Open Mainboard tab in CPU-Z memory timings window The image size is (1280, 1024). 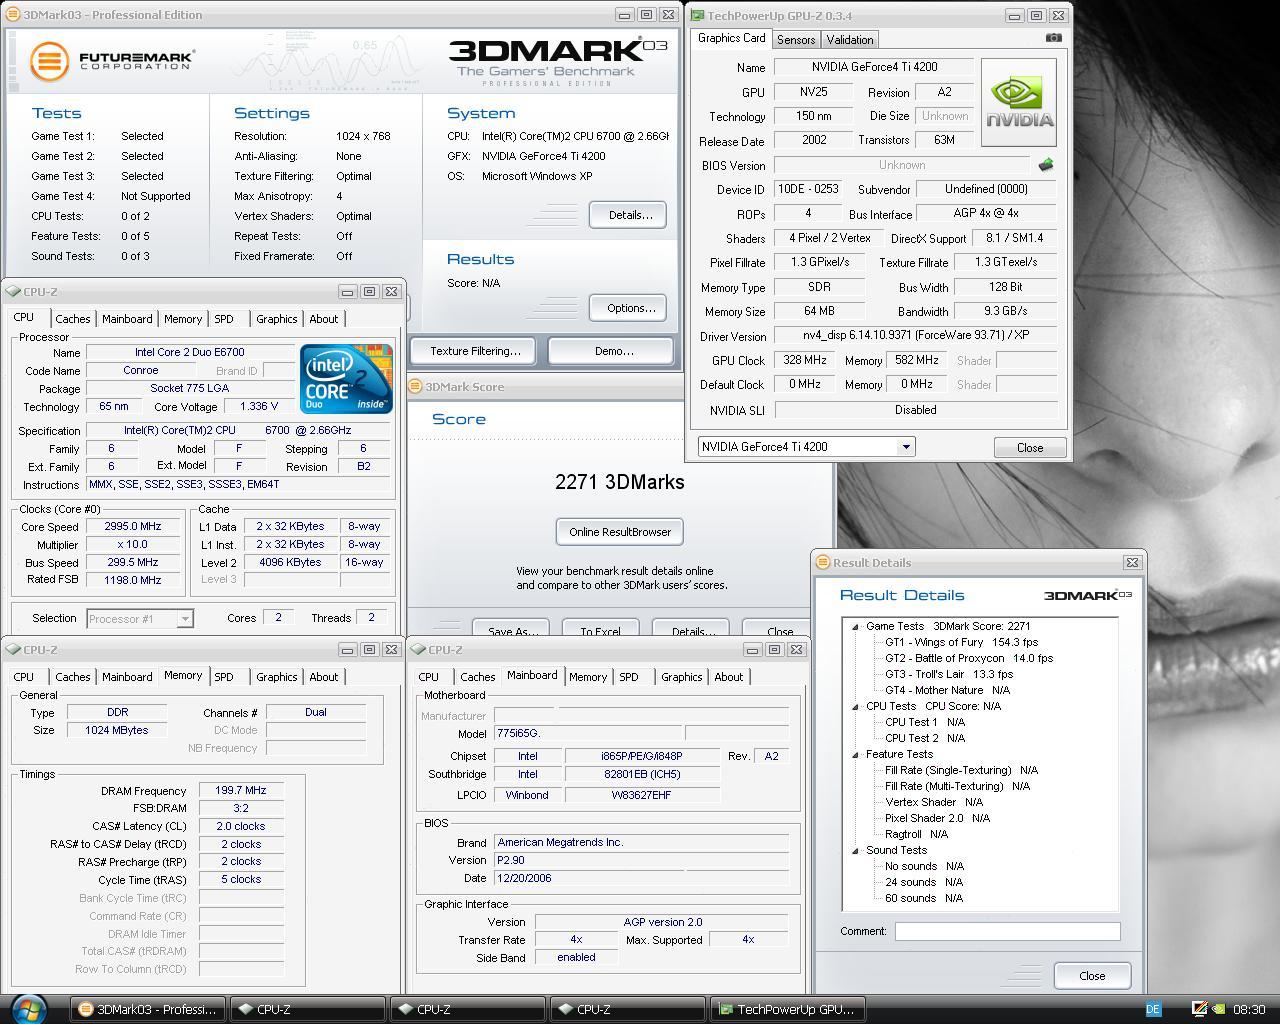[128, 677]
